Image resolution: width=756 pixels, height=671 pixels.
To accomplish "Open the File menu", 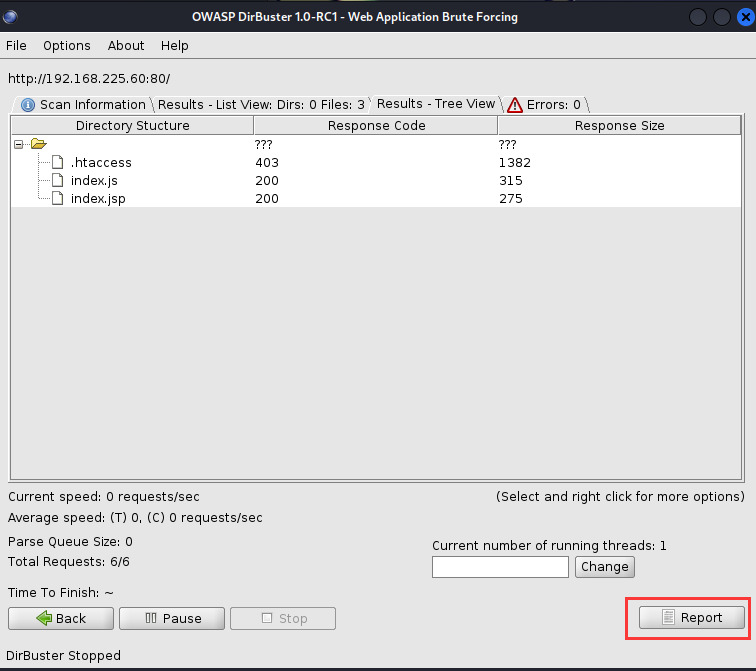I will tap(16, 46).
